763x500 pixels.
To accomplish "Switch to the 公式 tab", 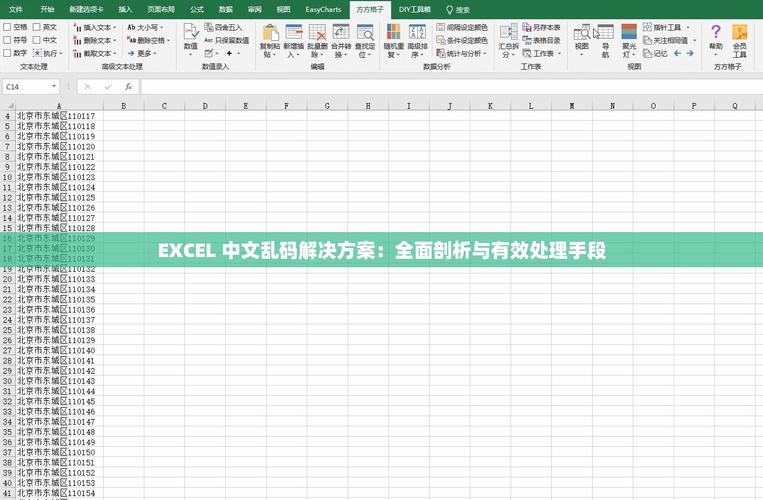I will (197, 9).
